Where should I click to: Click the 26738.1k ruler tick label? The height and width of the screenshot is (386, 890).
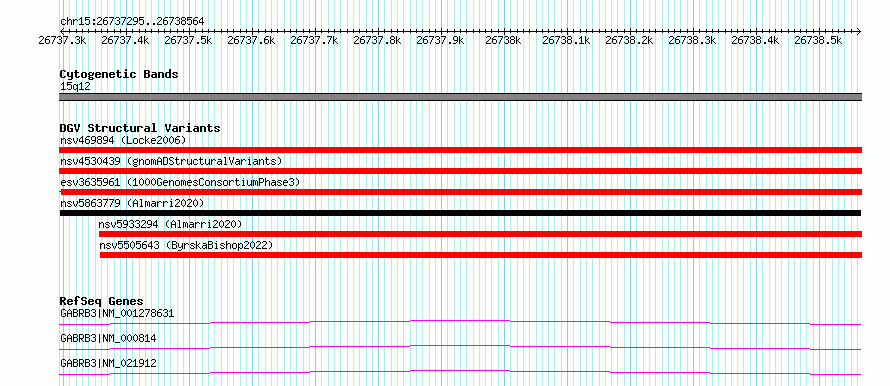click(x=566, y=40)
